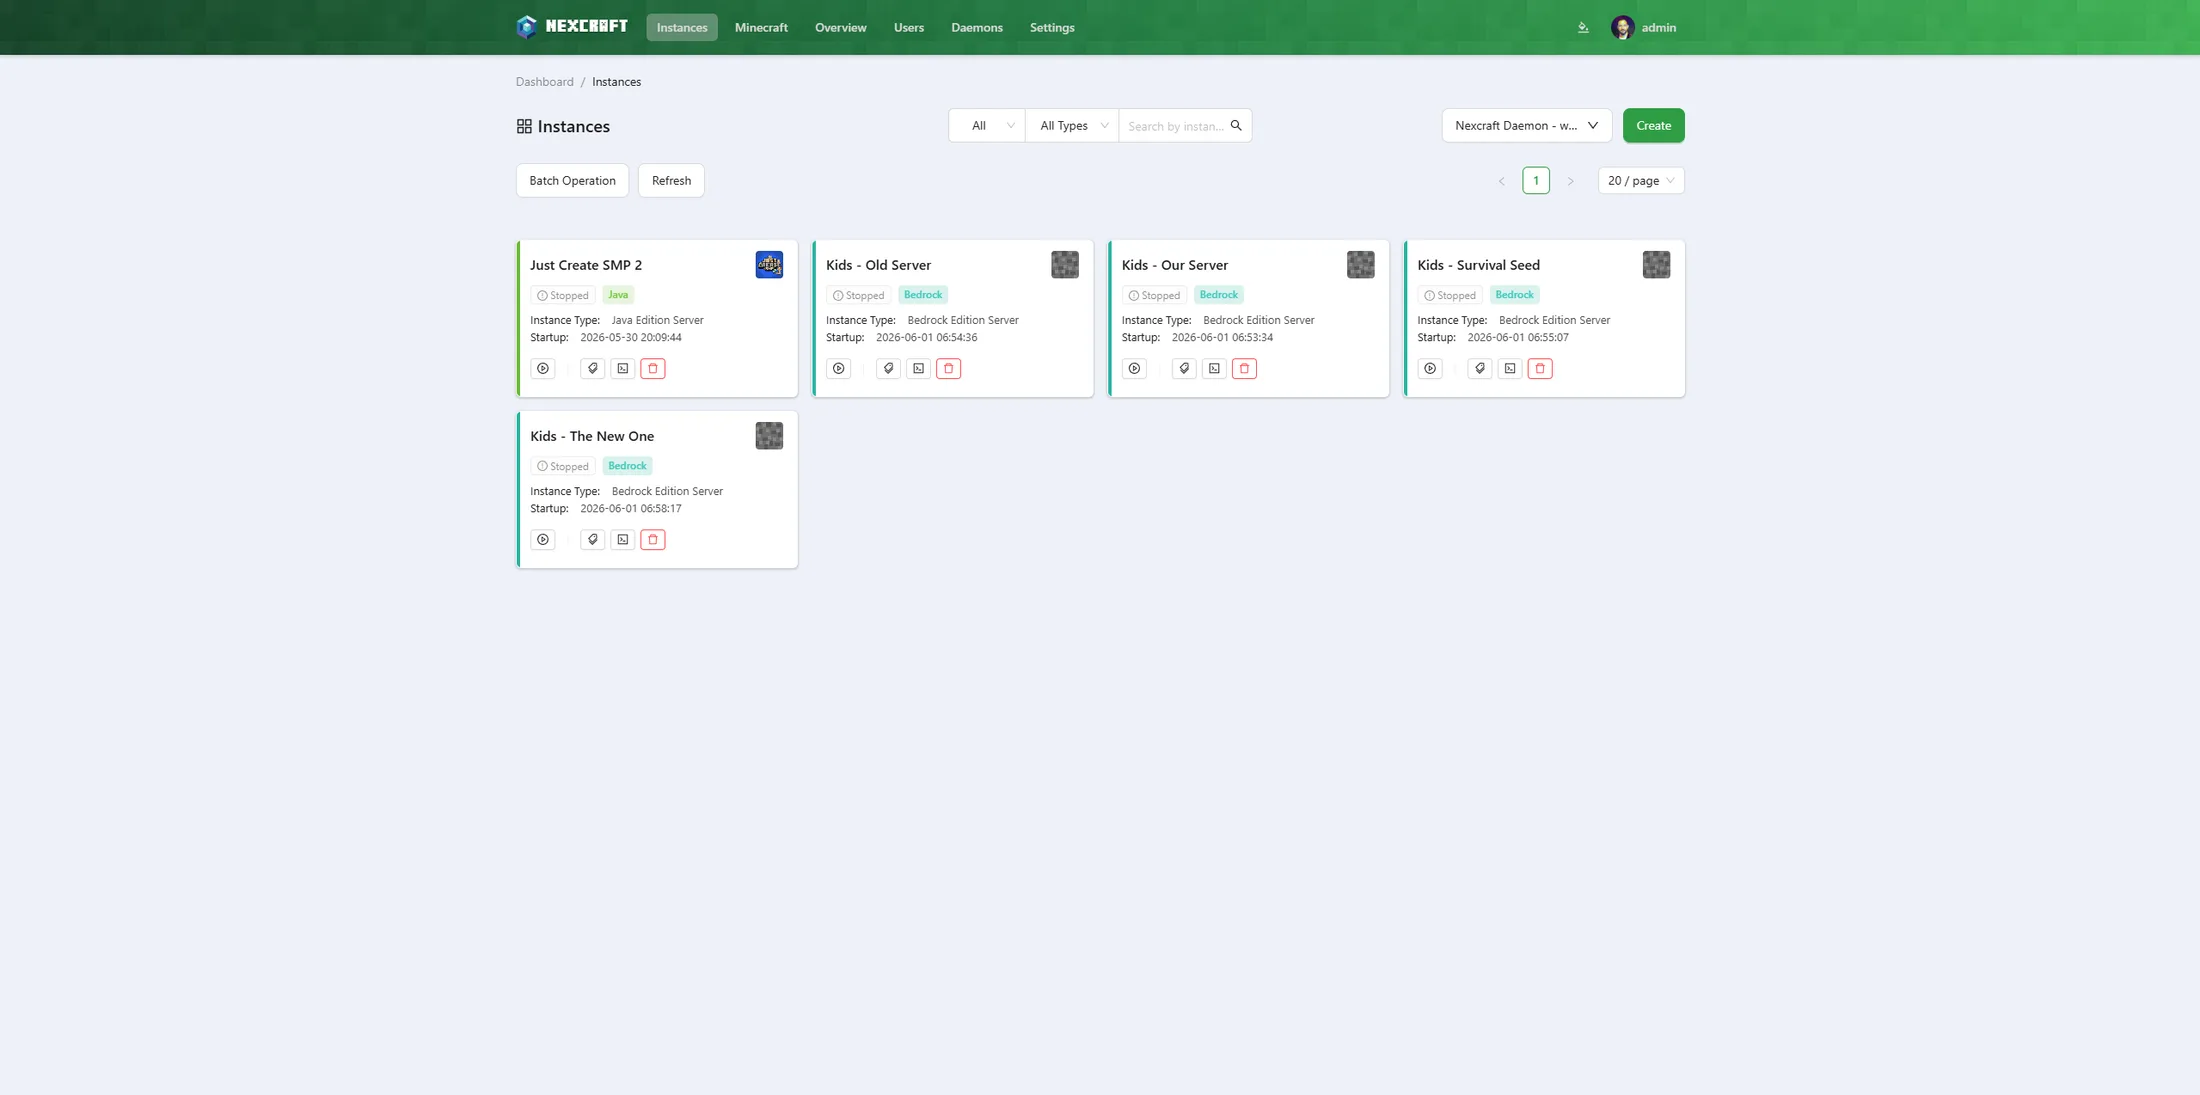Follow the Dashboard breadcrumb link

545,82
